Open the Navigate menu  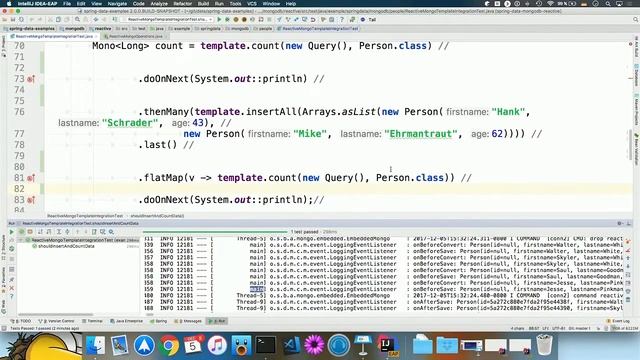click(117, 3)
